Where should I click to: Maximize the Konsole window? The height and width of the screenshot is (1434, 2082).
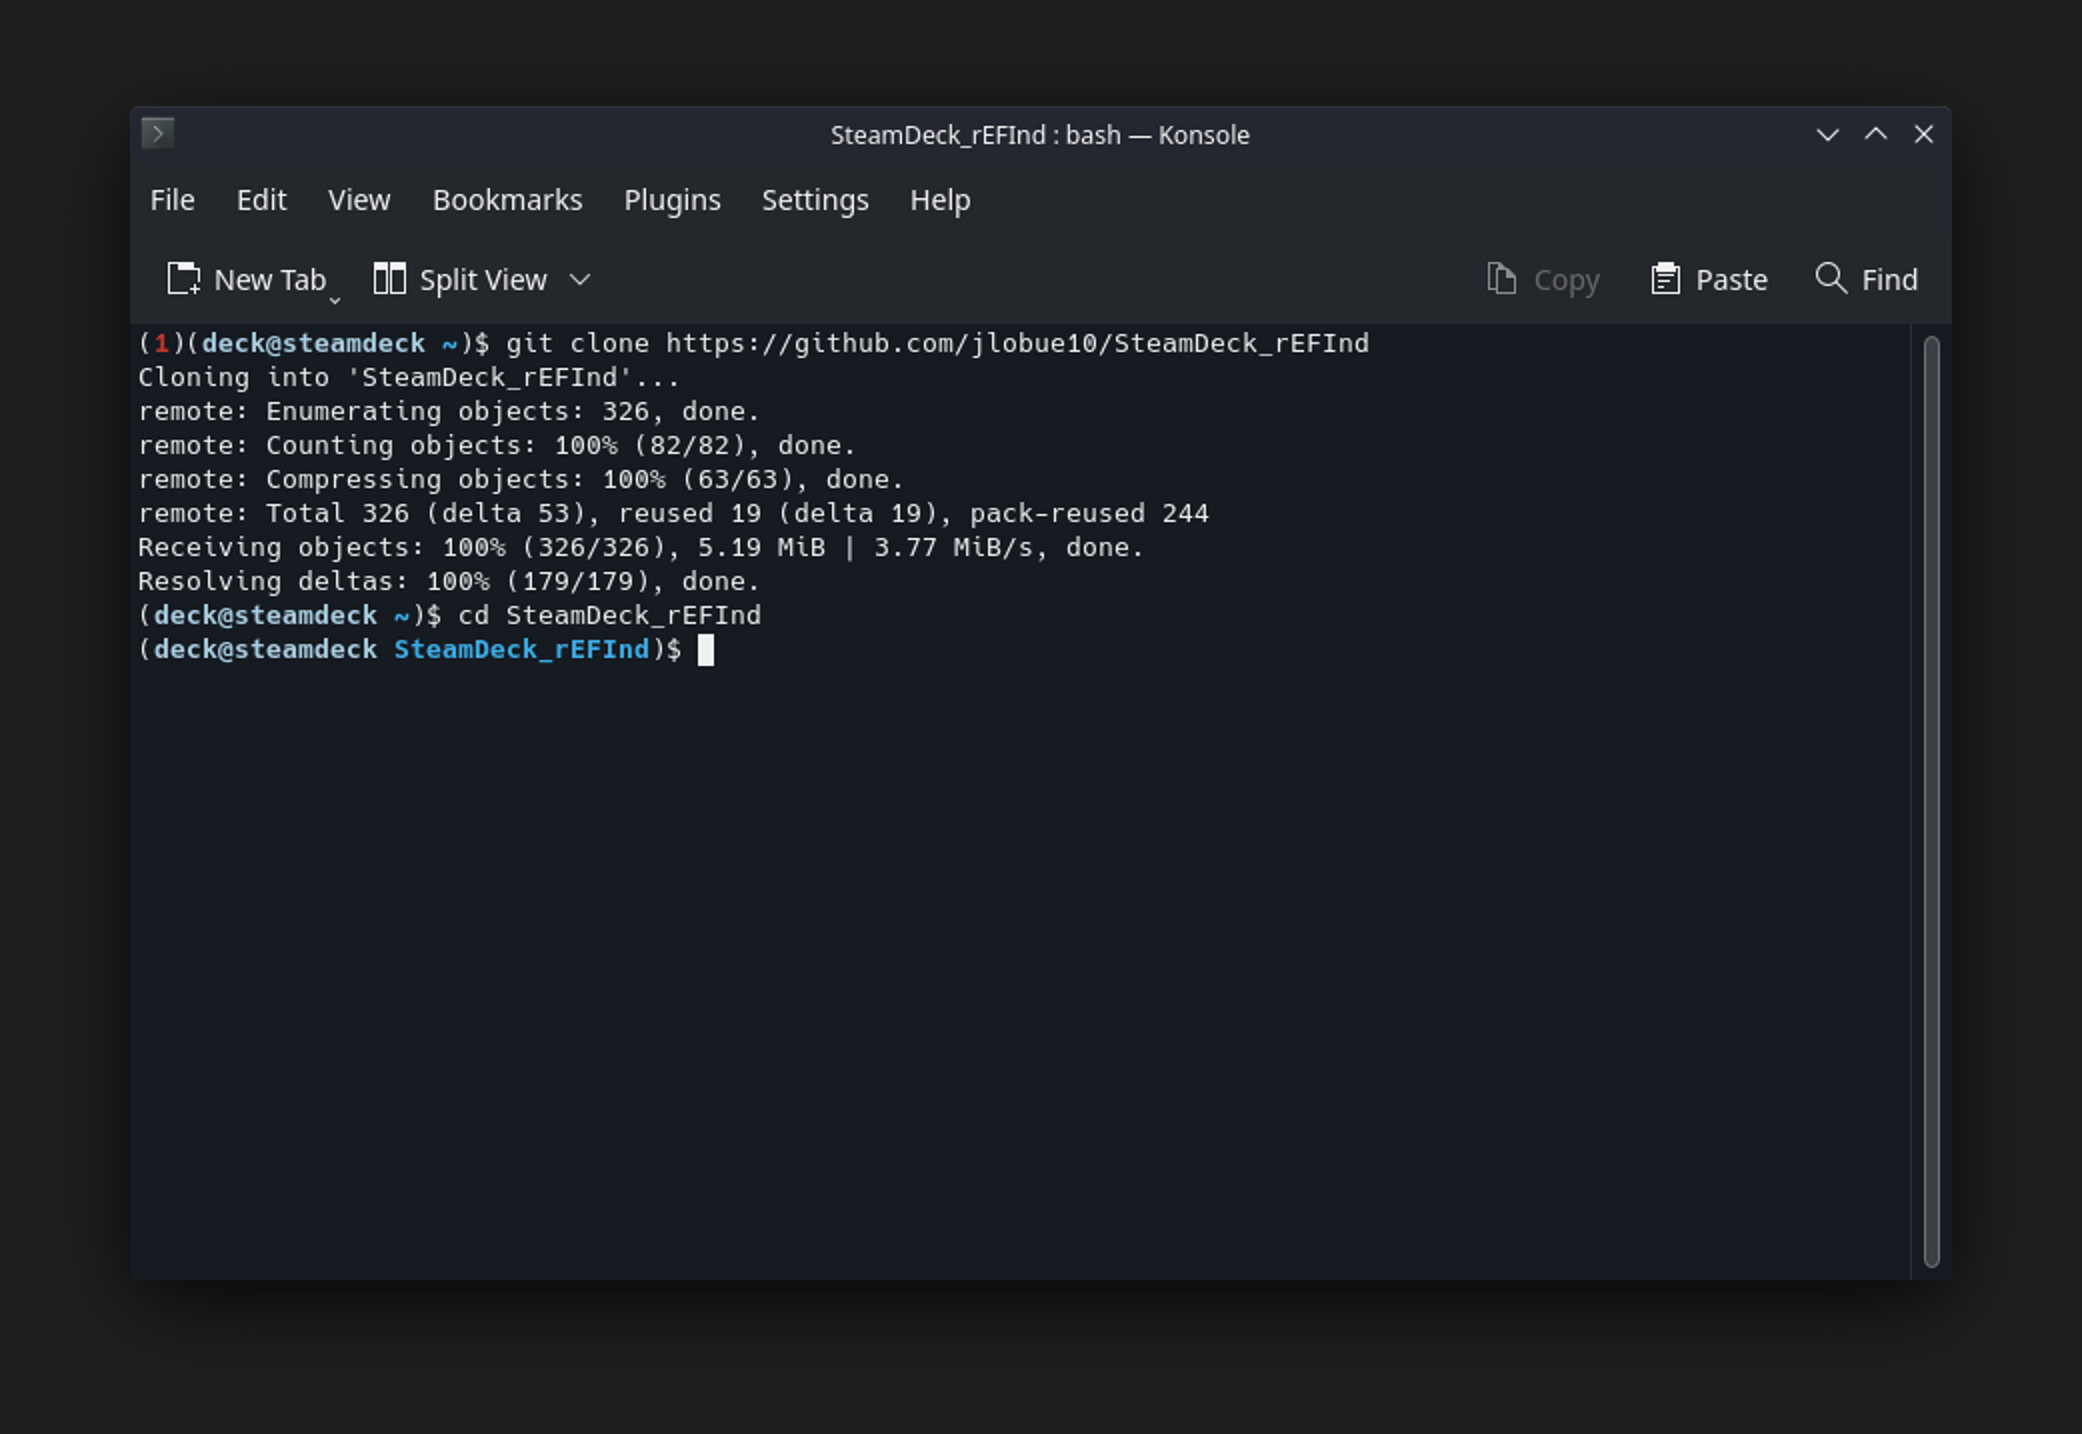(1876, 135)
